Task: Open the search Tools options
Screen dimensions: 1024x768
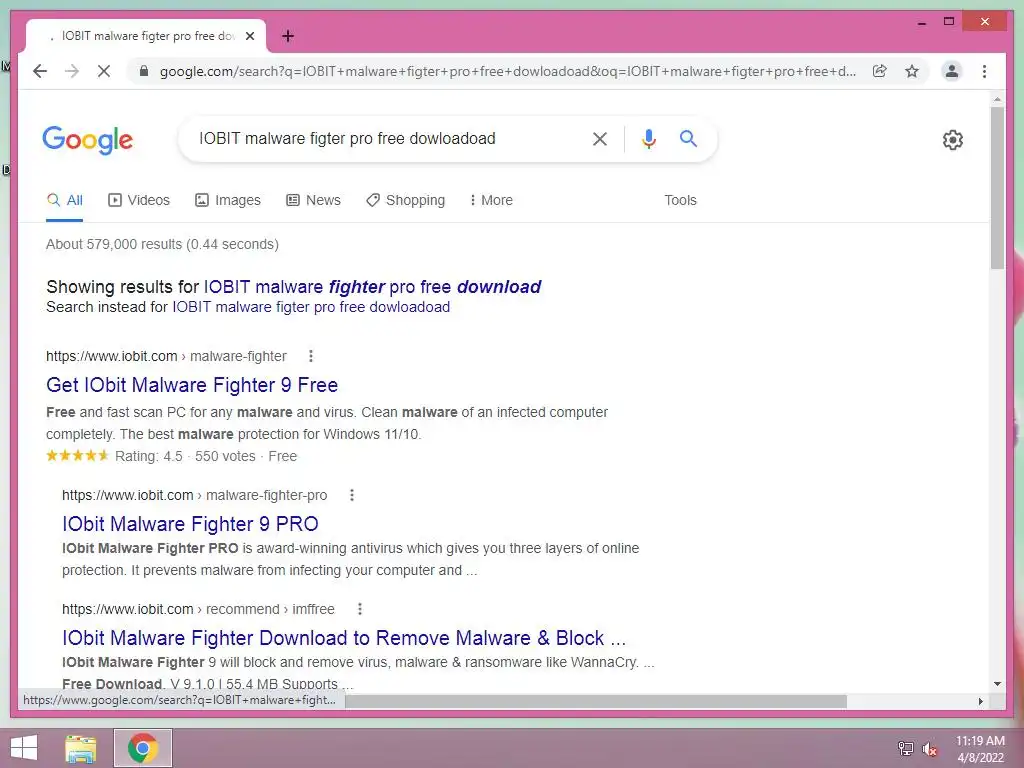Action: [680, 200]
